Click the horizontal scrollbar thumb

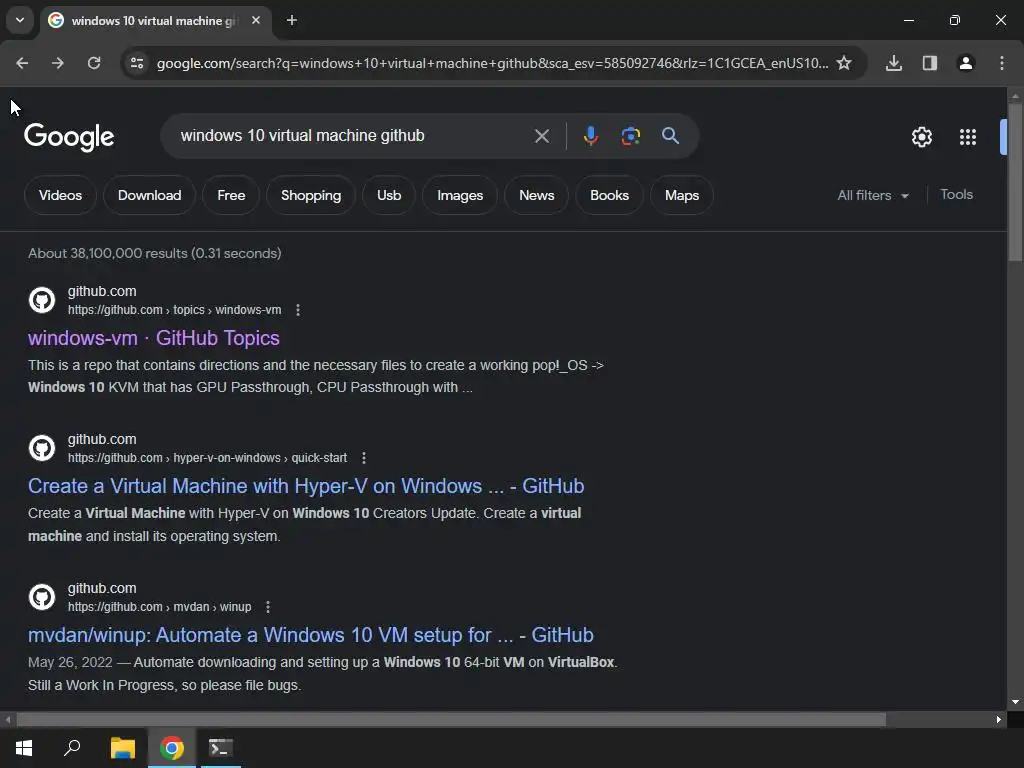(451, 720)
